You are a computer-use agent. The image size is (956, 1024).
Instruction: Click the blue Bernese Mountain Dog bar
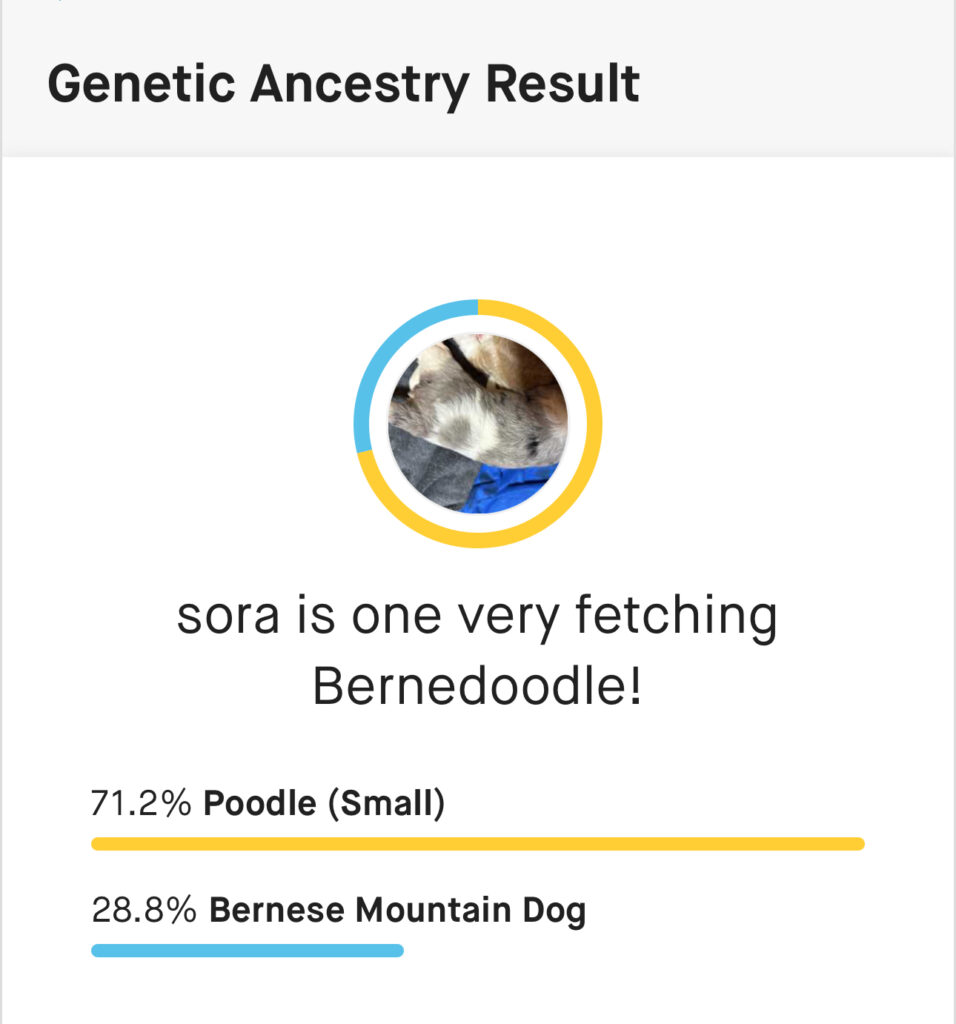click(x=247, y=950)
